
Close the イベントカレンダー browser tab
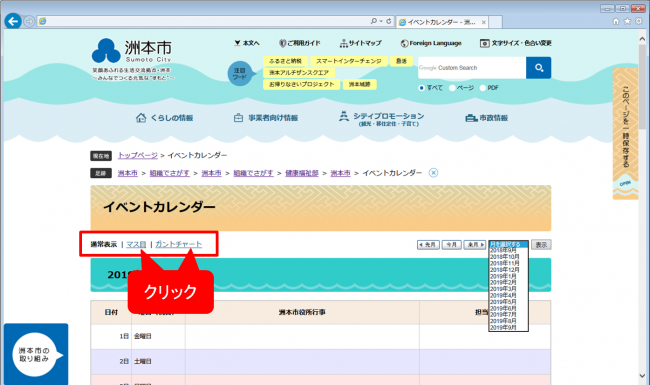pyautogui.click(x=483, y=22)
